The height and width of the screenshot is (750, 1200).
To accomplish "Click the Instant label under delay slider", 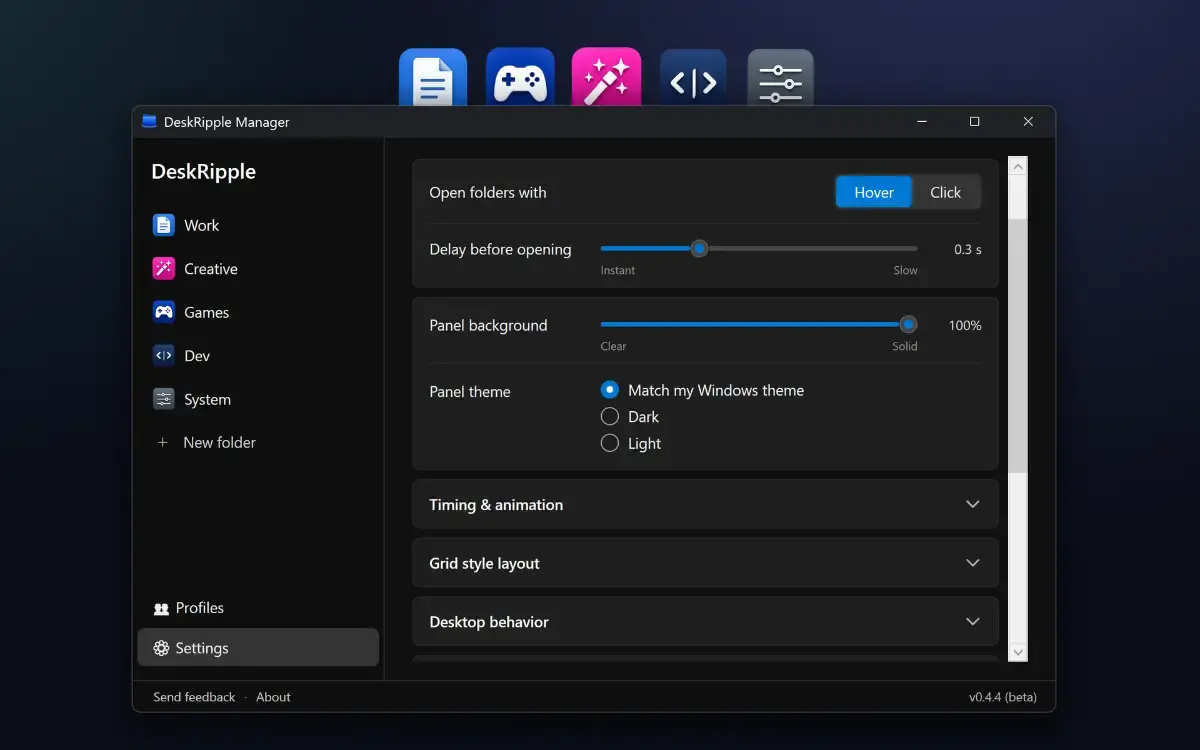I will [x=618, y=270].
